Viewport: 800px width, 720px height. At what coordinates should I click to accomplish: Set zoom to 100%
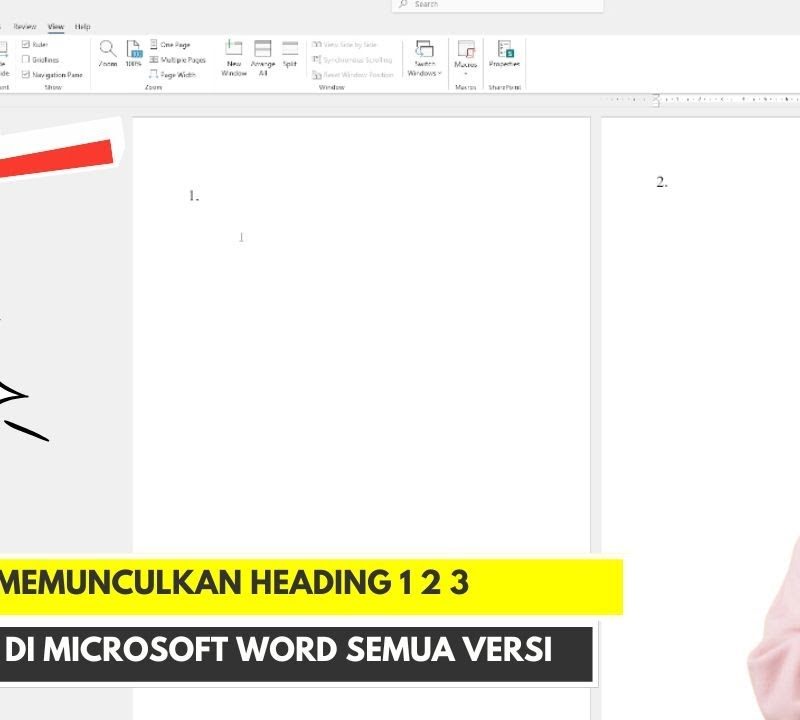pyautogui.click(x=134, y=54)
